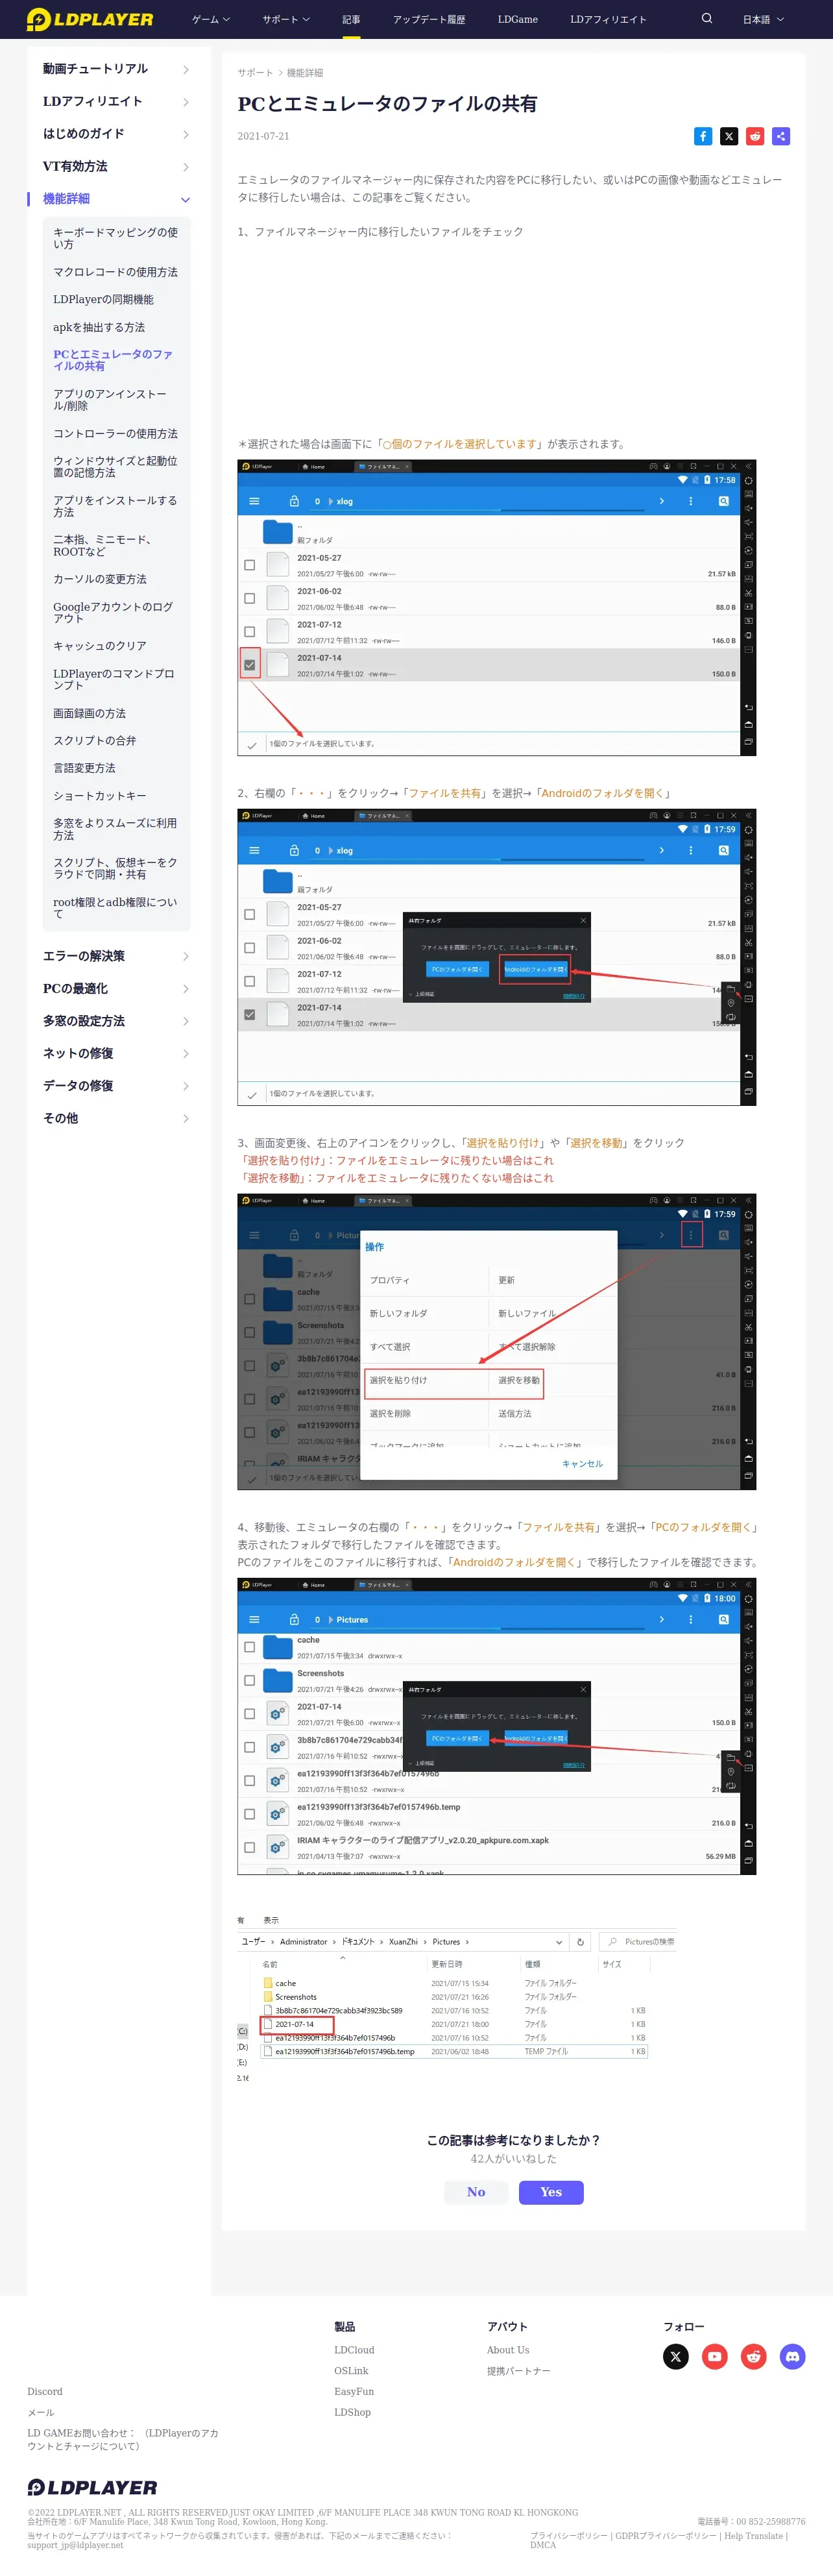
Task: Expand エラーの解決策 sidebar section
Action: click(x=115, y=956)
